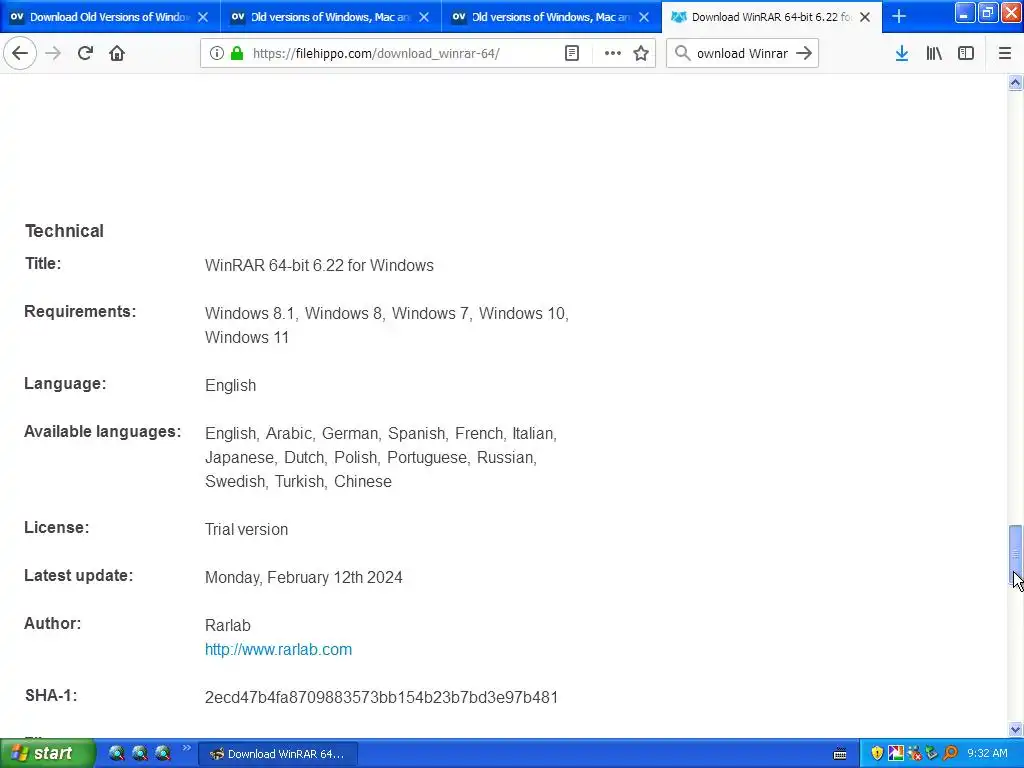
Task: Click 'Monday, February 12th 2024' date text
Action: pyautogui.click(x=304, y=577)
